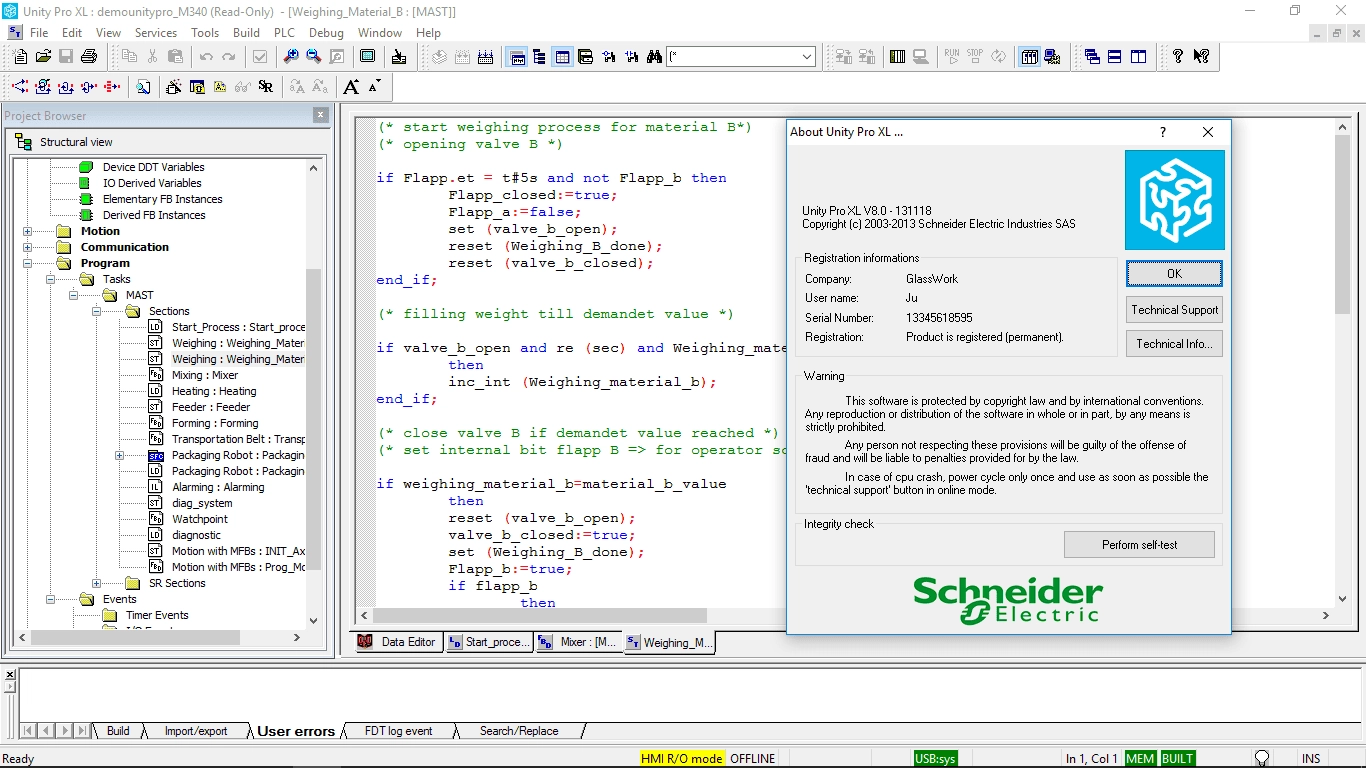The width and height of the screenshot is (1366, 768).
Task: Switch to the Data Editor tab
Action: click(x=397, y=642)
